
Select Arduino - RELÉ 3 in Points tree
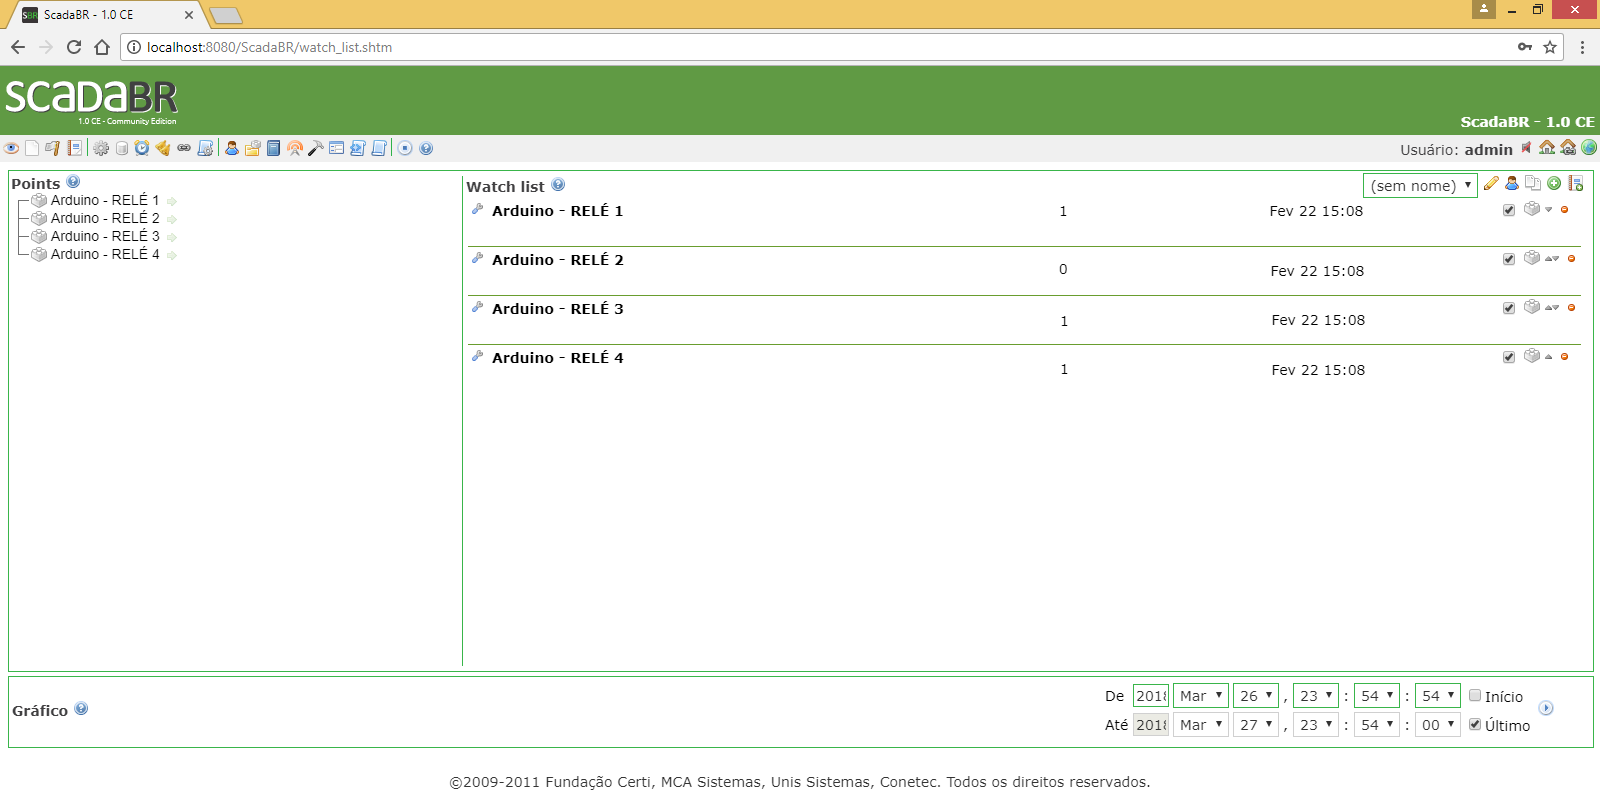[105, 236]
